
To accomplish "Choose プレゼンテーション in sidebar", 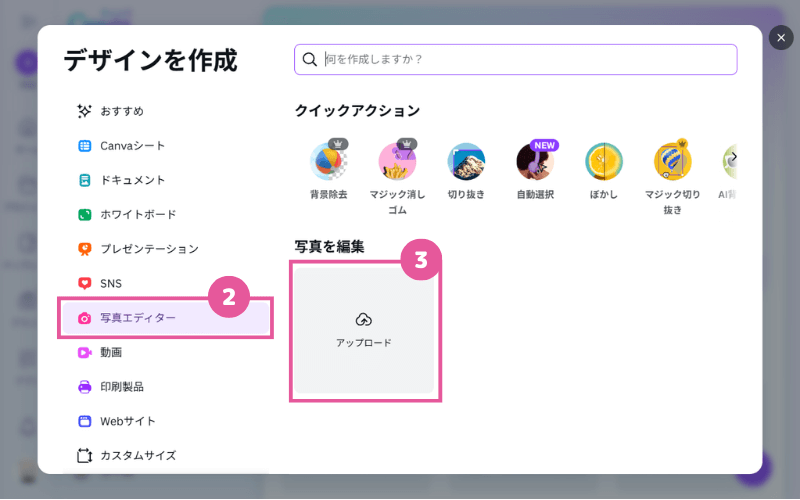I will 148,249.
